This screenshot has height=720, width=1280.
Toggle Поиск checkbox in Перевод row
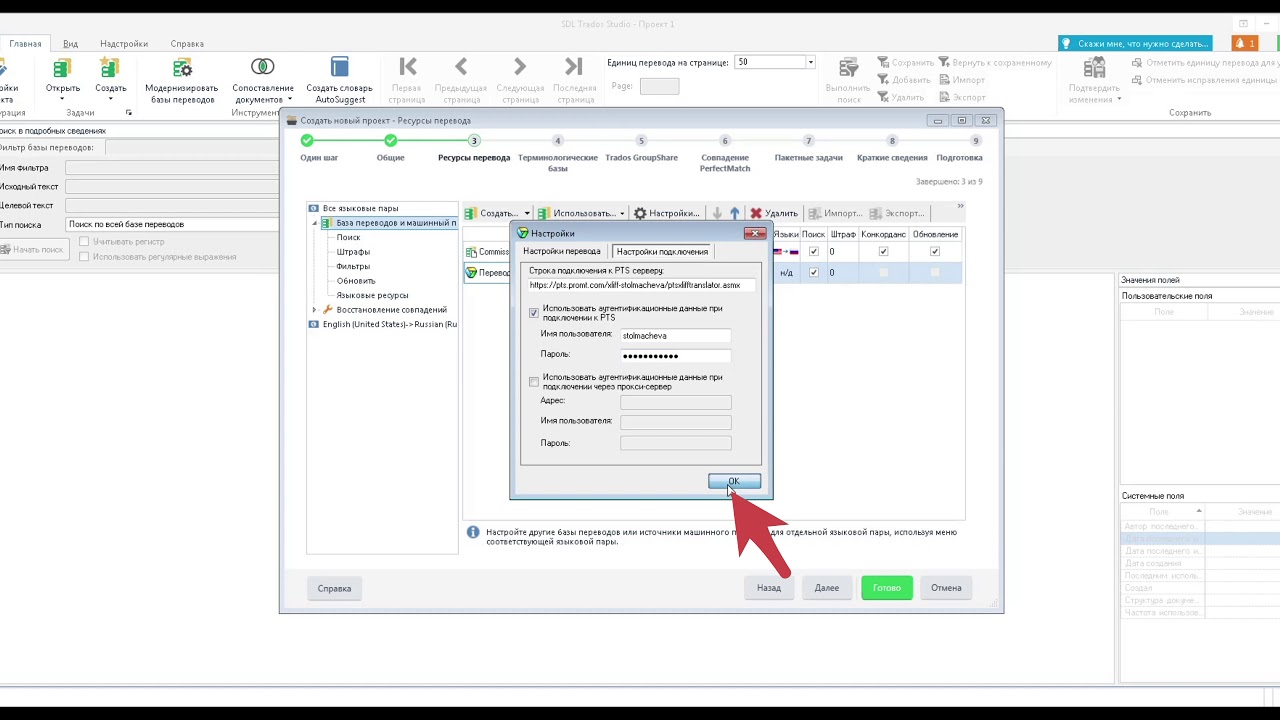click(x=813, y=272)
